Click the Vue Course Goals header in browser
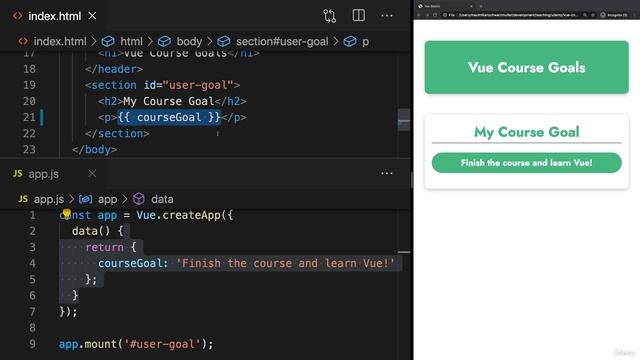 (x=527, y=67)
